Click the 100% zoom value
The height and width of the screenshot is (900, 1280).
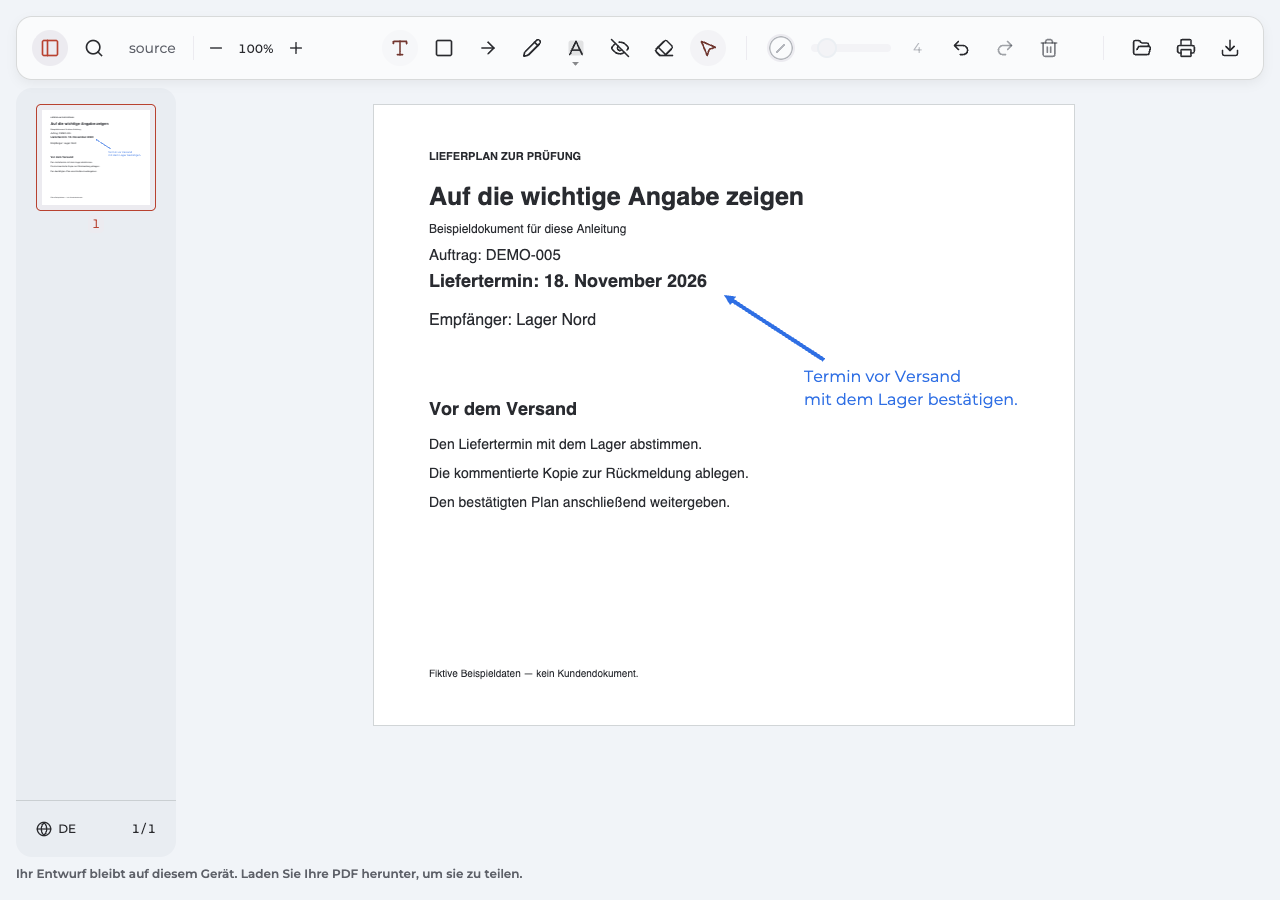[x=256, y=48]
